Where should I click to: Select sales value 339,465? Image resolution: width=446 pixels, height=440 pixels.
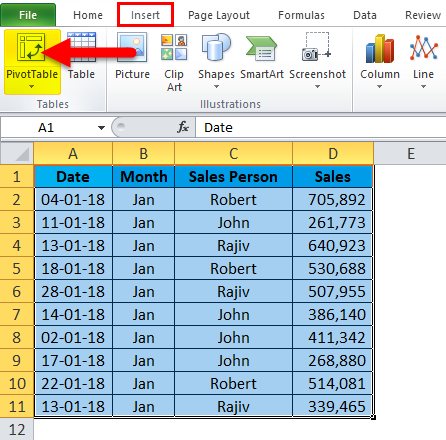tap(333, 406)
